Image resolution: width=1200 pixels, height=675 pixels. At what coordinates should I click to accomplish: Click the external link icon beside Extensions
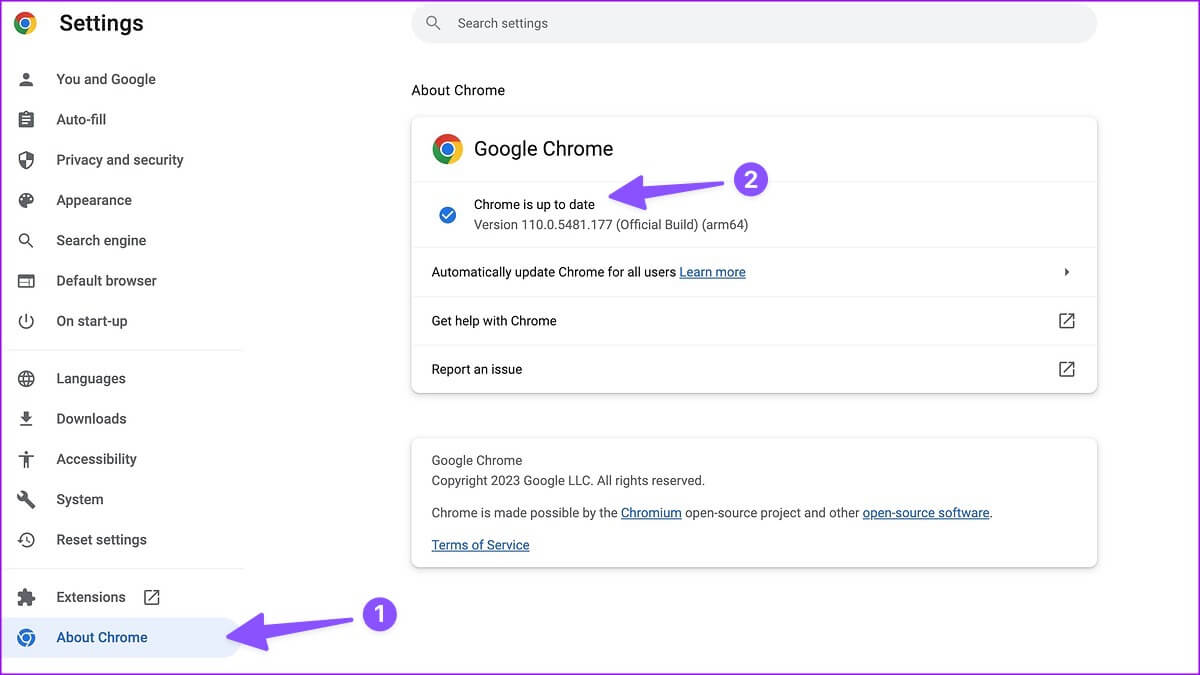coord(152,597)
